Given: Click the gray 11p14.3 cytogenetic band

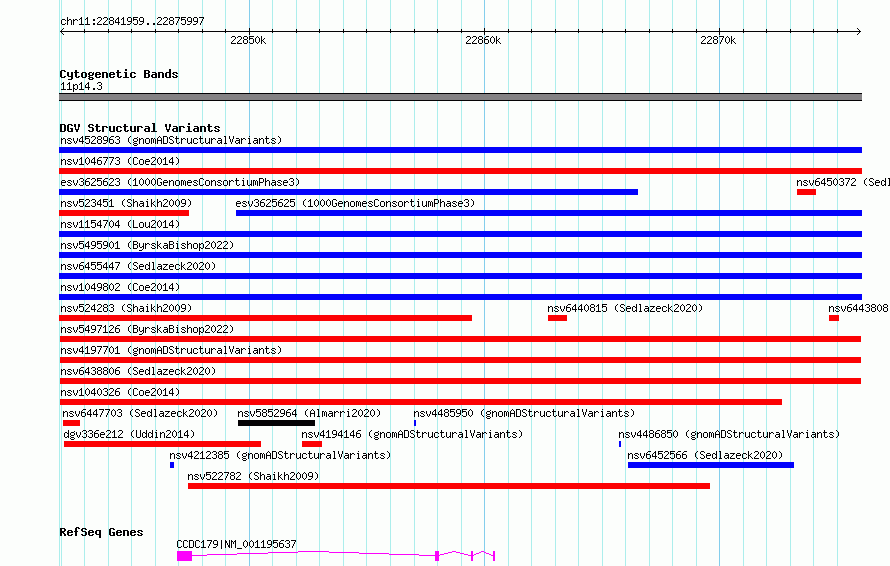Looking at the screenshot, I should point(460,97).
